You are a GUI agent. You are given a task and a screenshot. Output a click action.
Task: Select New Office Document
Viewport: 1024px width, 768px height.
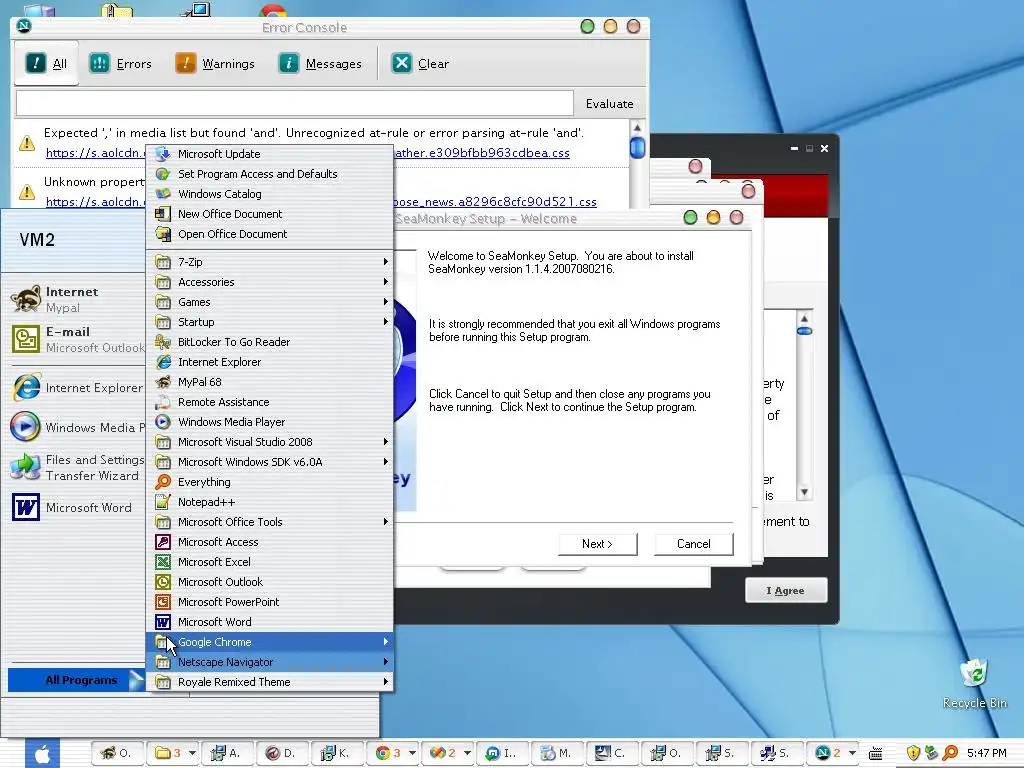(270, 214)
